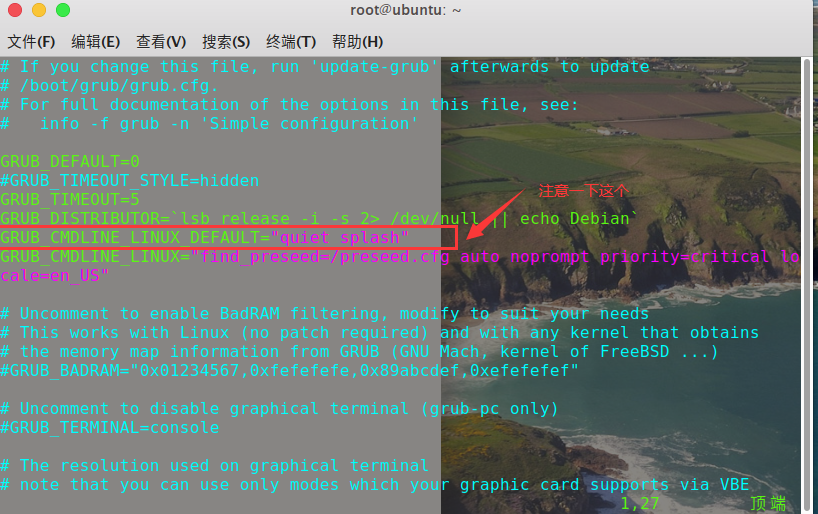The image size is (818, 514).
Task: Place cursor on "quiet splash" value
Action: coord(339,237)
